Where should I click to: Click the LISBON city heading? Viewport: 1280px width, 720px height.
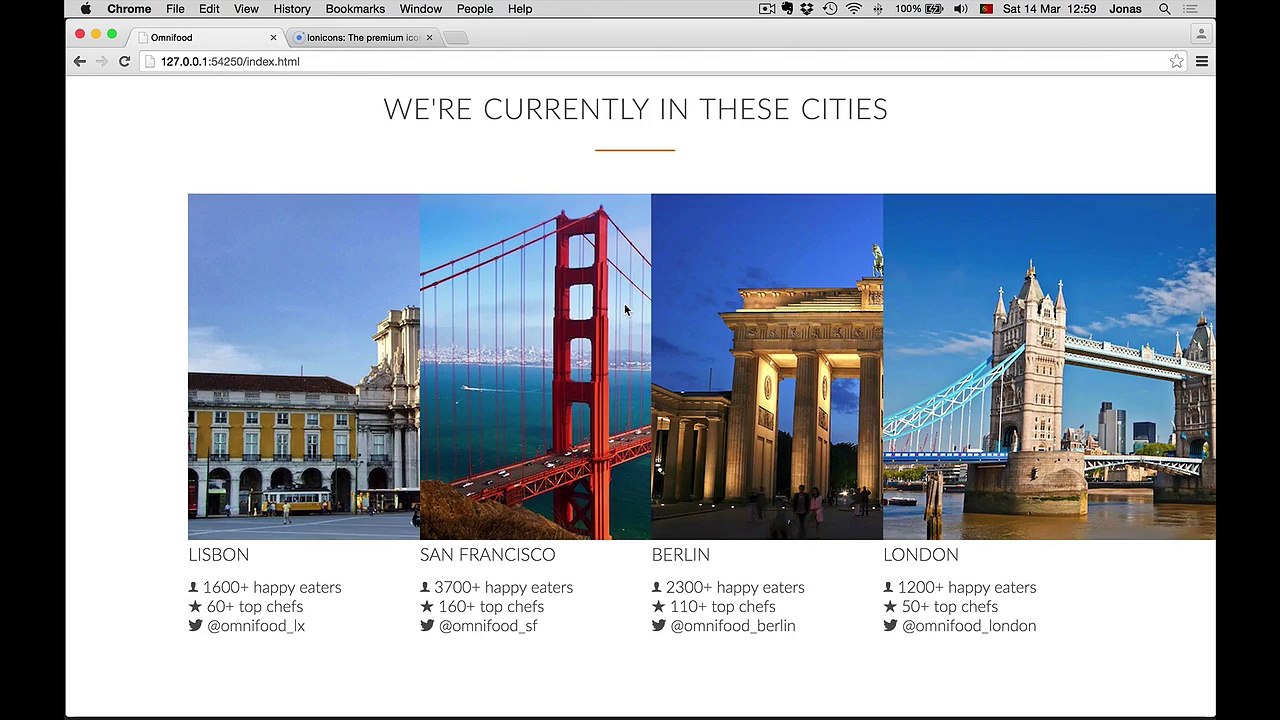[219, 555]
